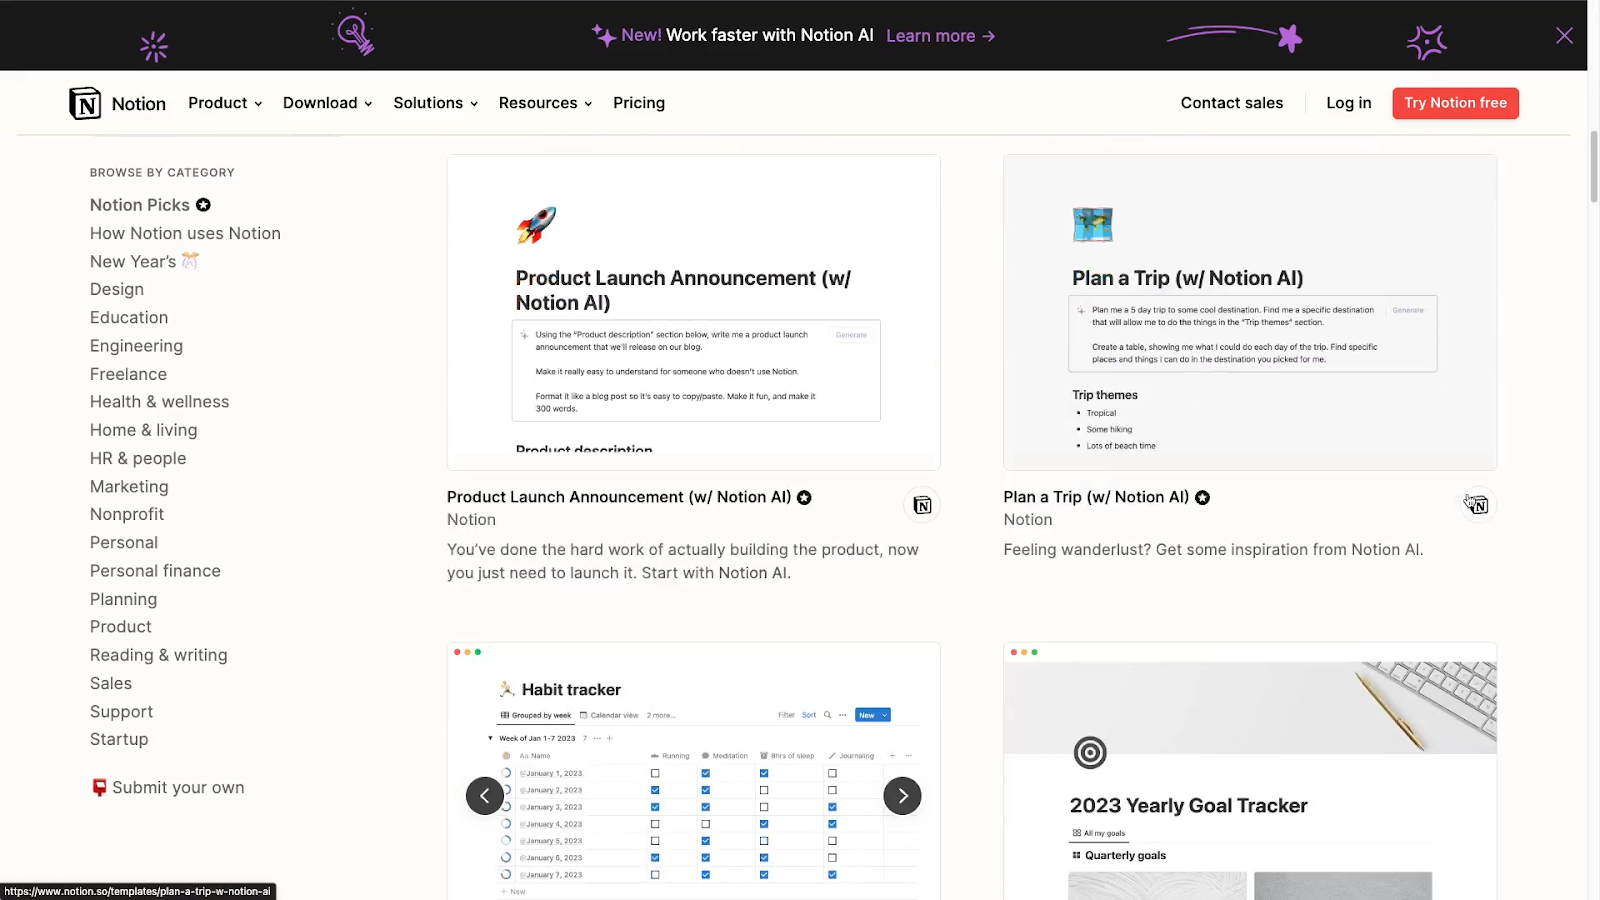Screen dimensions: 1600x900
Task: Tick the Running checkbox for January 1
Action: pyautogui.click(x=654, y=773)
